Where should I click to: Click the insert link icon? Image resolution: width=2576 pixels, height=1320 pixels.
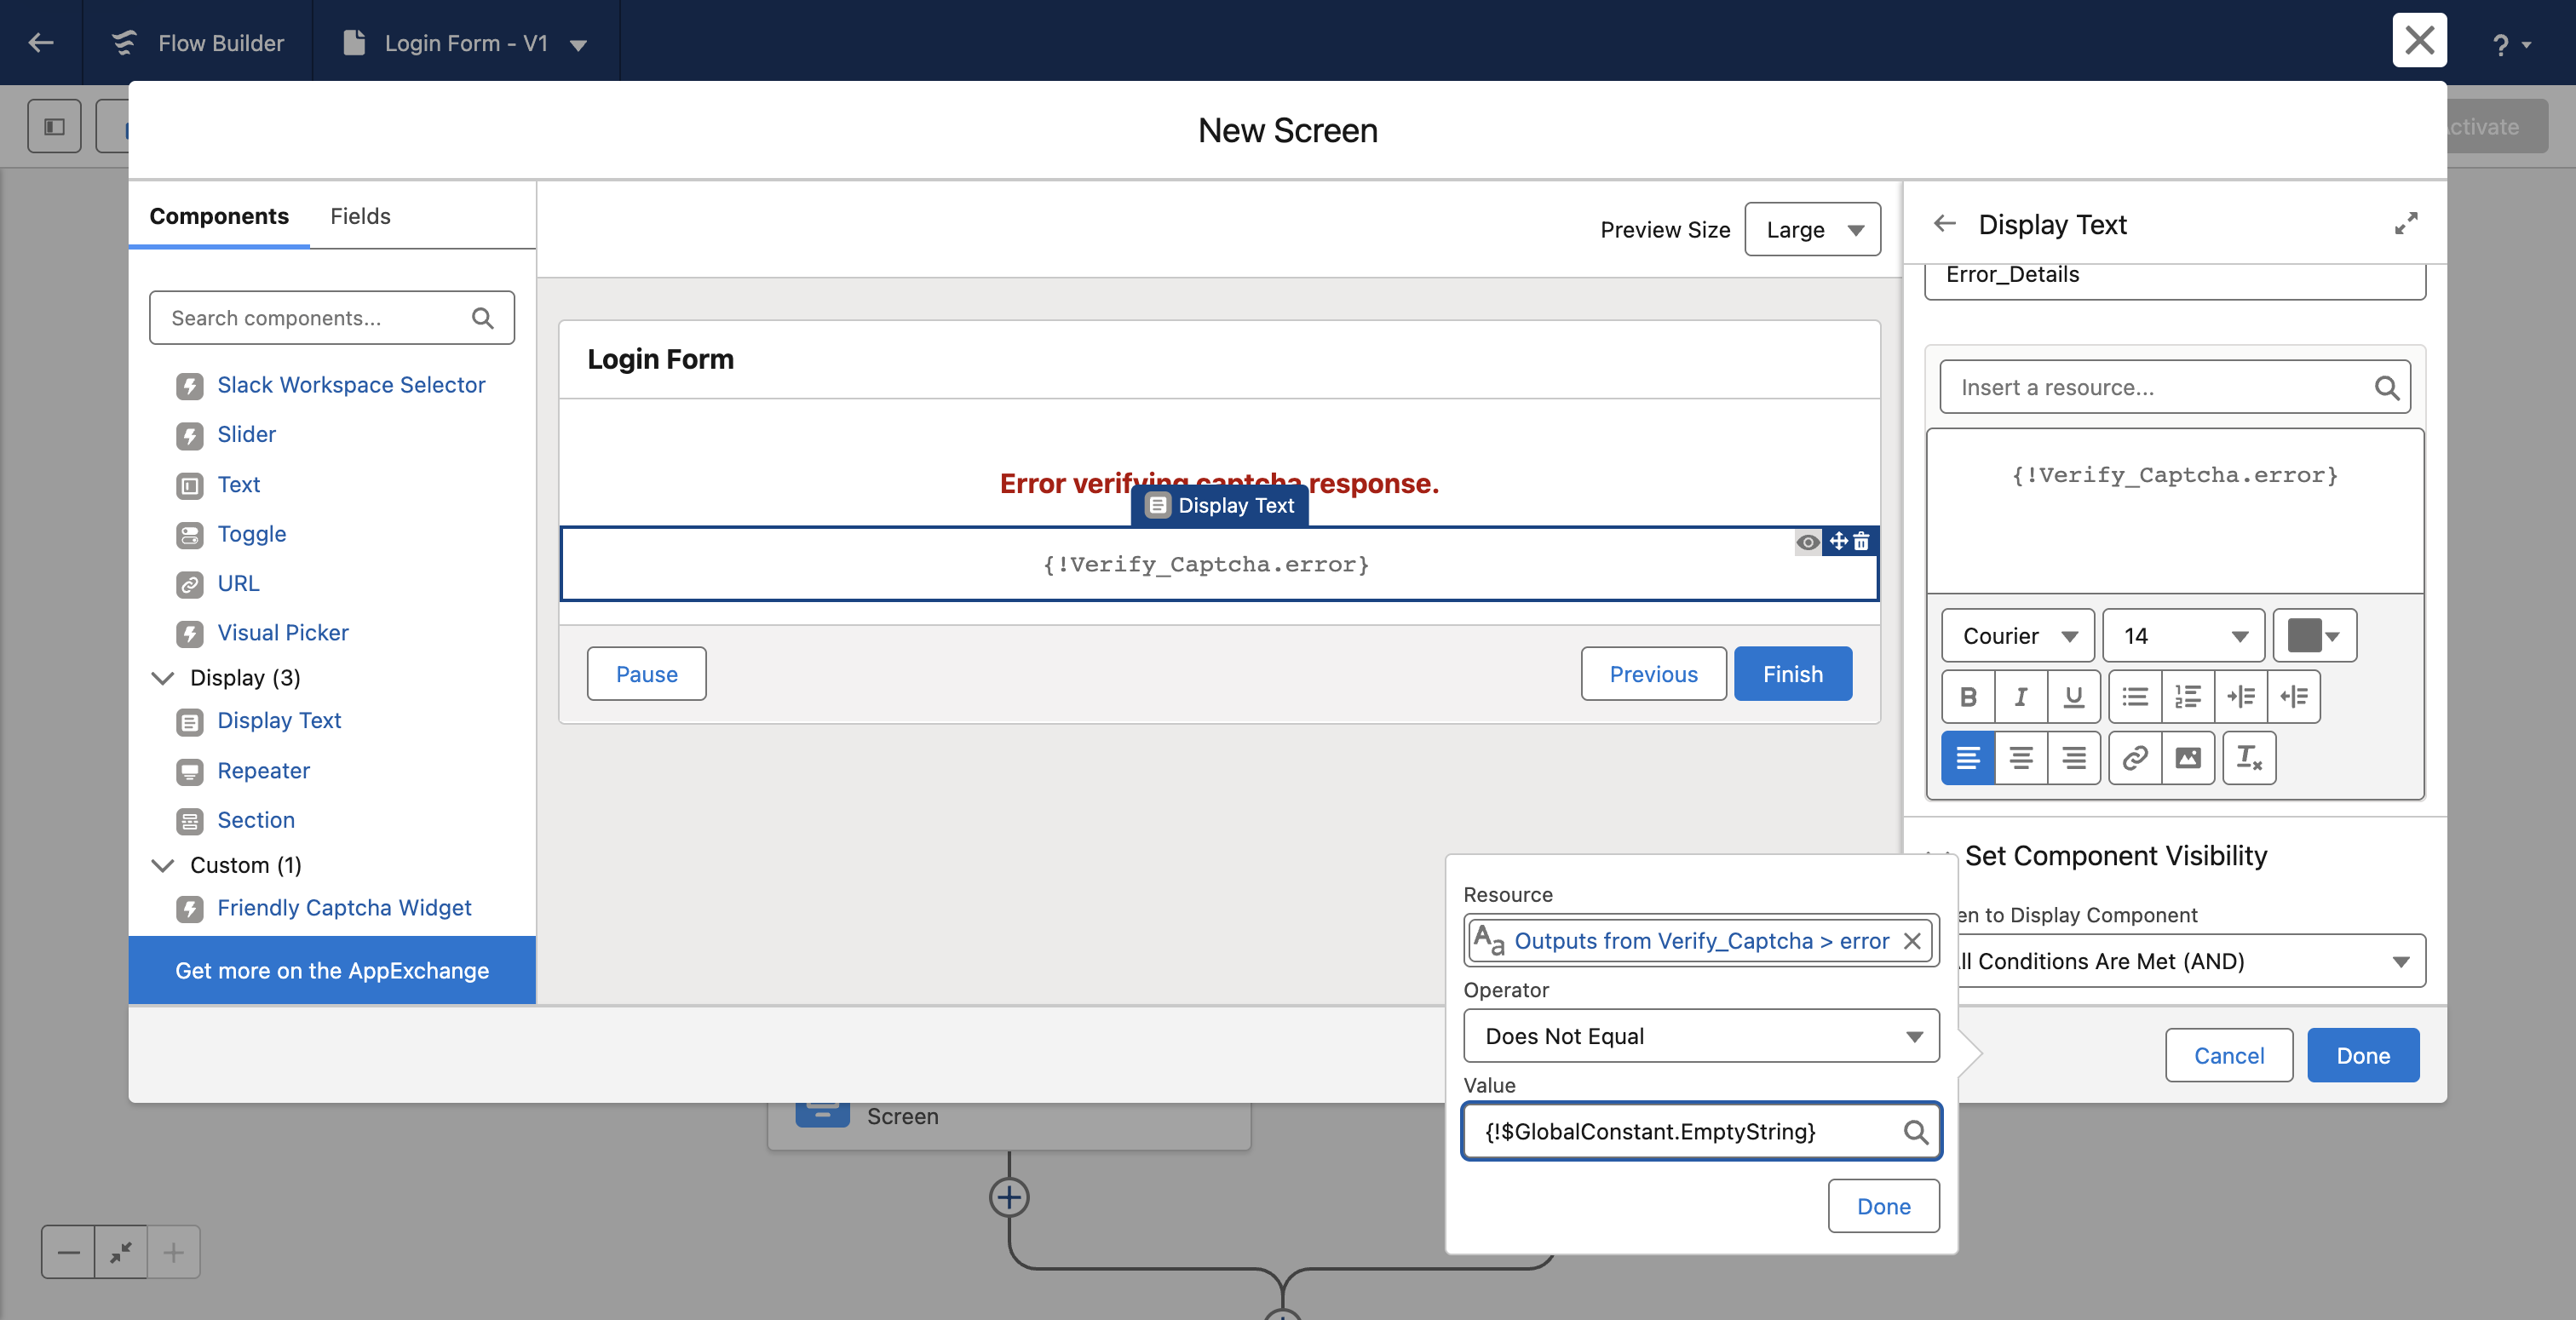[2135, 758]
